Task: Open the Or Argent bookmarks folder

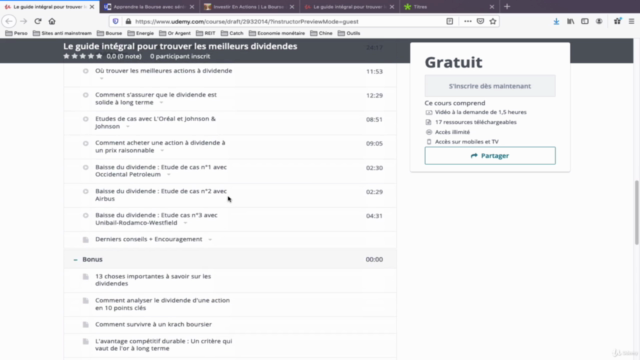Action: (x=175, y=33)
